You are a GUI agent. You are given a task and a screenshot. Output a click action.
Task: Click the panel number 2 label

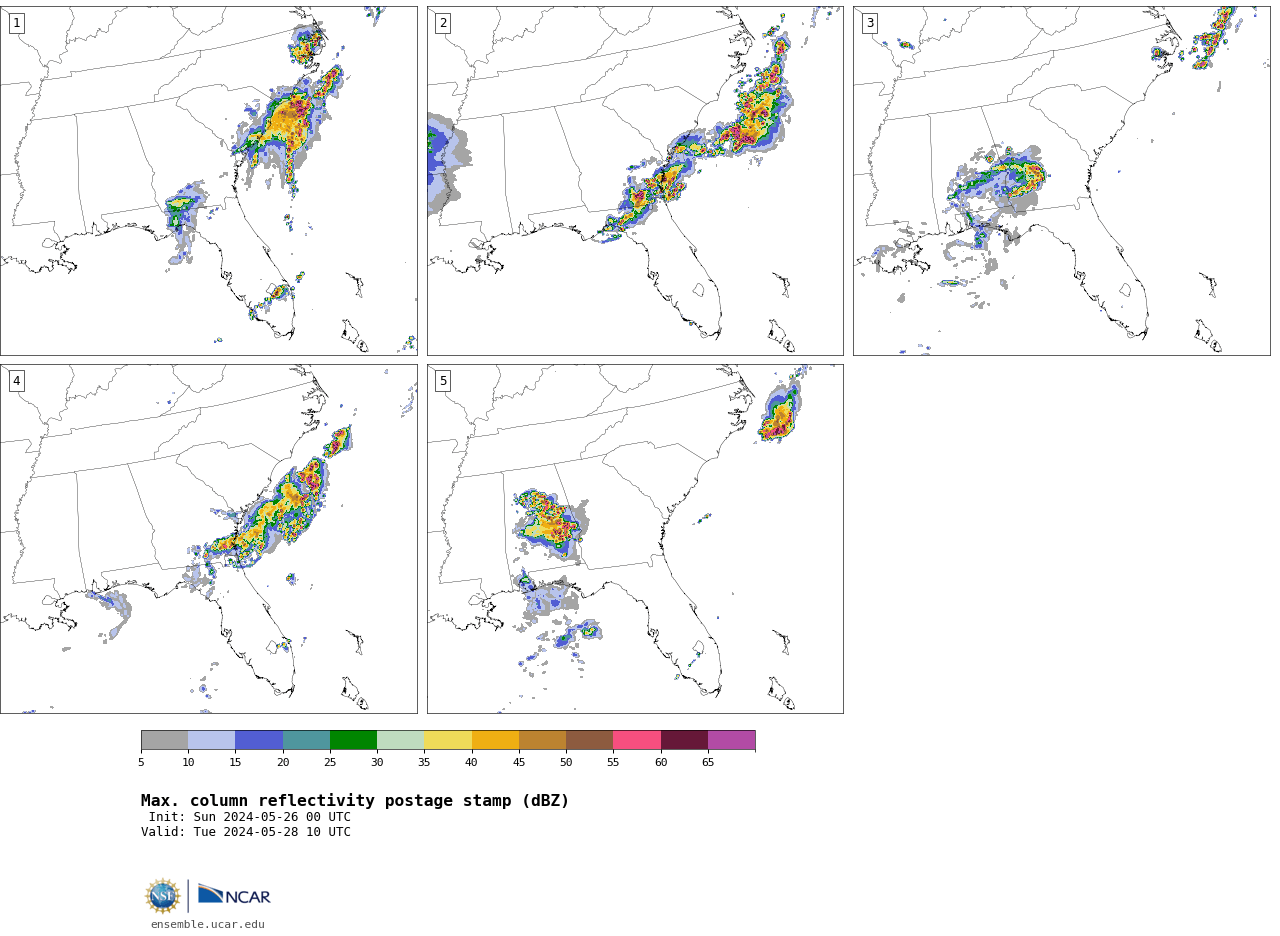[443, 23]
